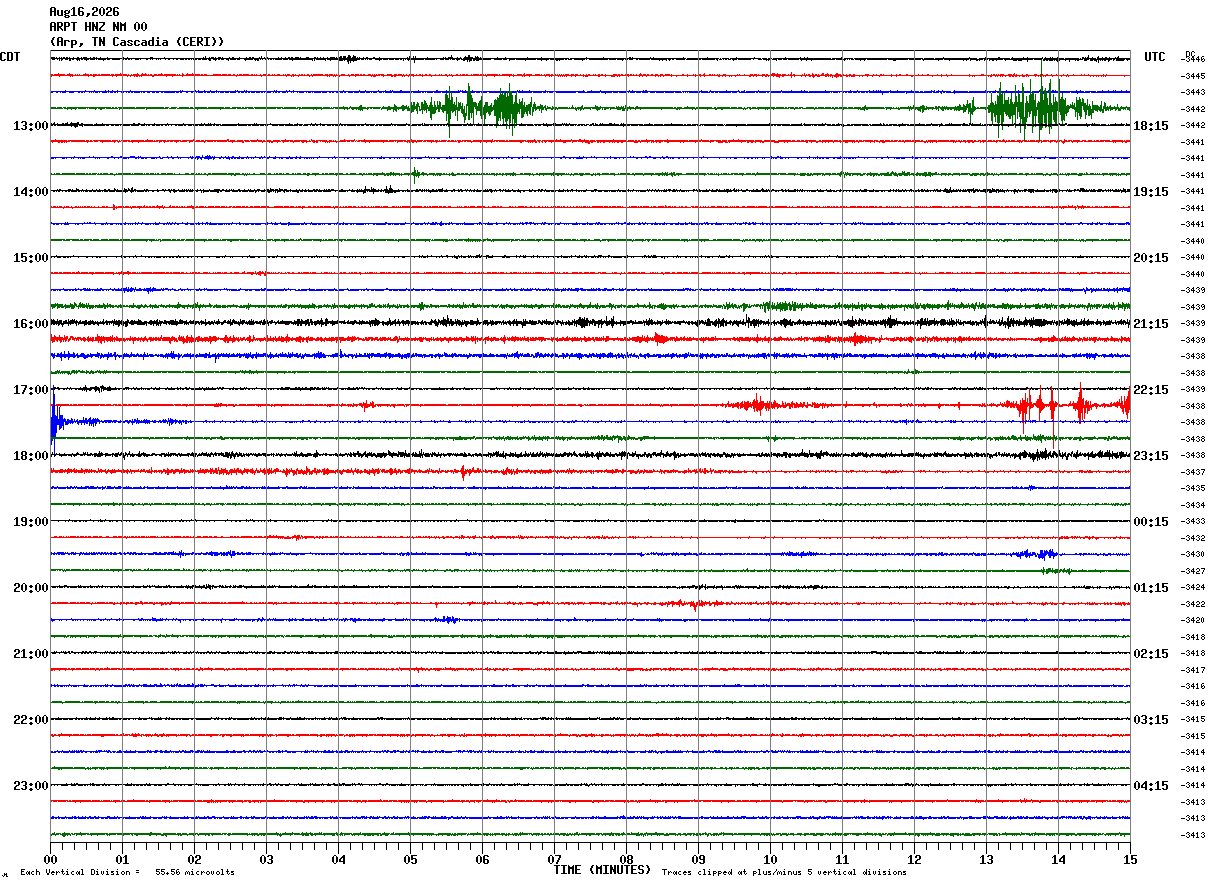Click the 13:00 CDT time label
This screenshot has width=1210, height=886.
coord(30,126)
